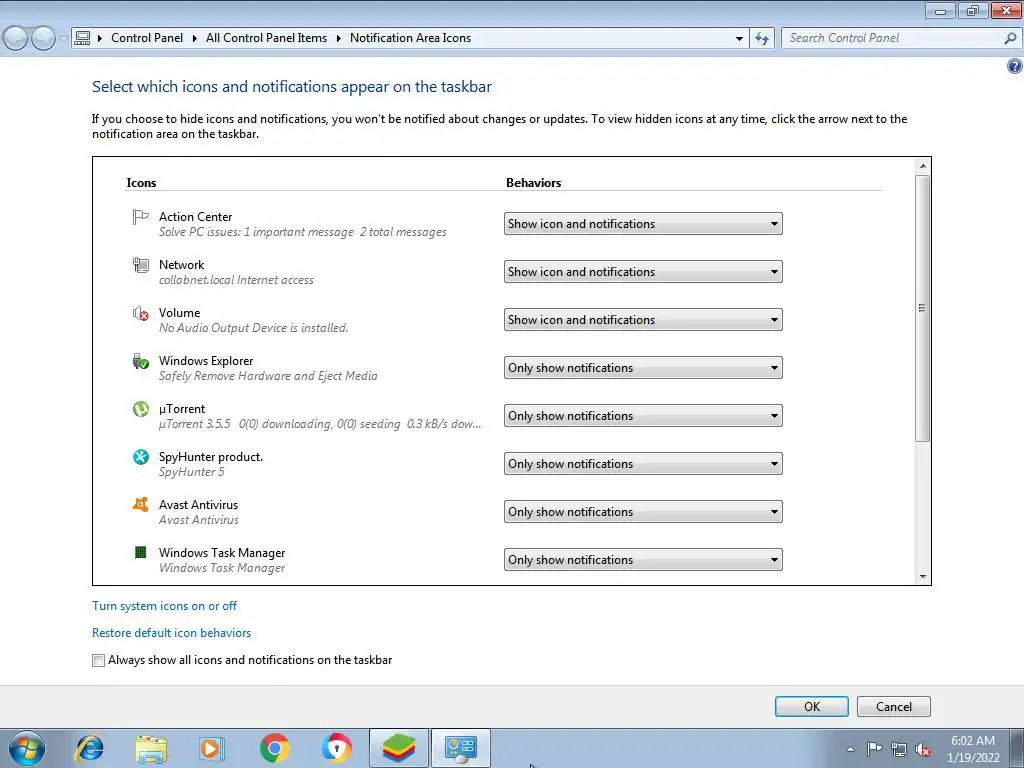Click the 'Icons' column header
1024x768 pixels.
point(141,183)
